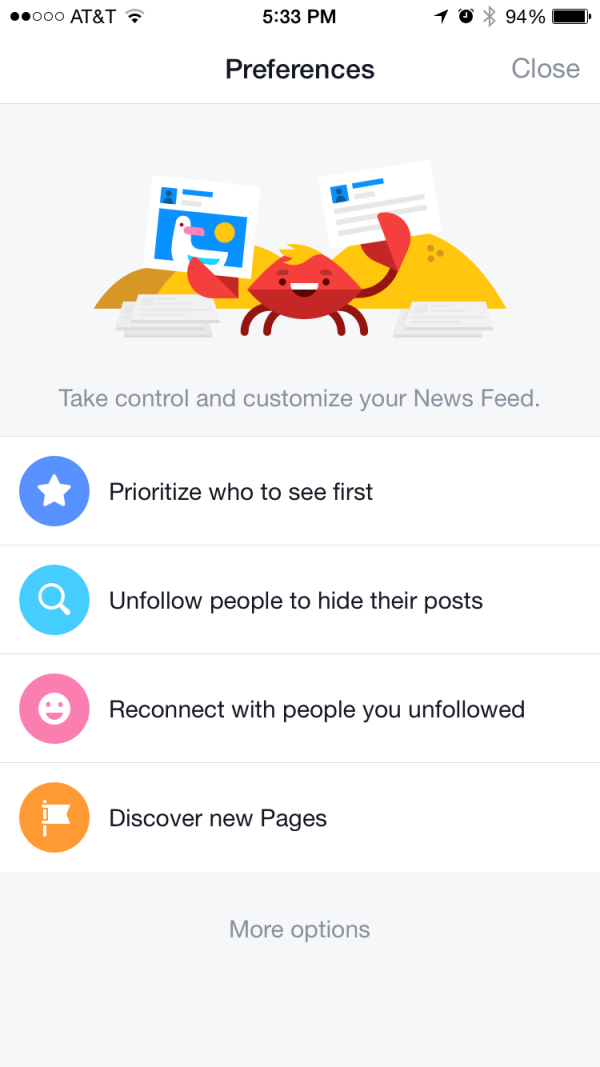
Task: Choose Reconnect with people you unfollowed
Action: click(x=317, y=710)
